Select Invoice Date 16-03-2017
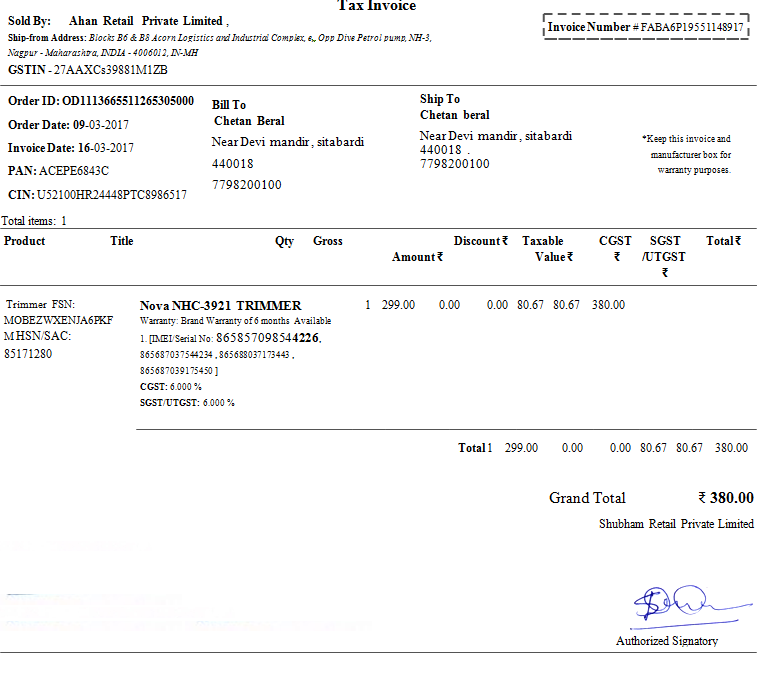The image size is (781, 700). (x=71, y=148)
